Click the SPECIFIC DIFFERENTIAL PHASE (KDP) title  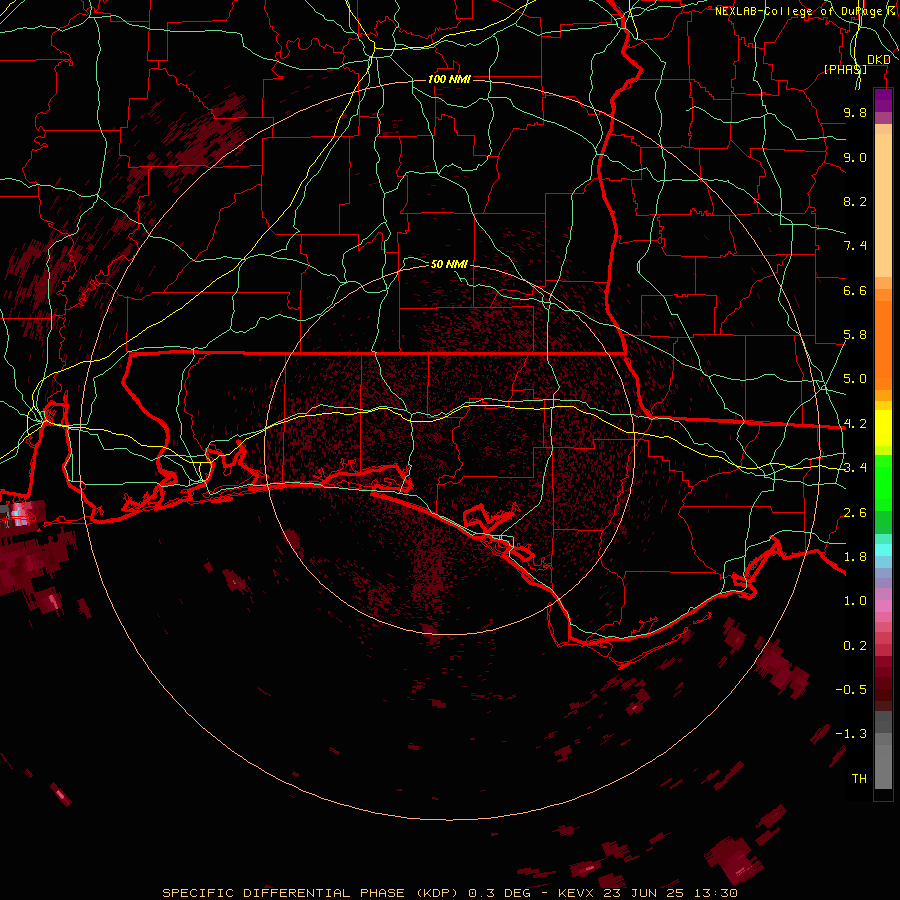click(308, 893)
